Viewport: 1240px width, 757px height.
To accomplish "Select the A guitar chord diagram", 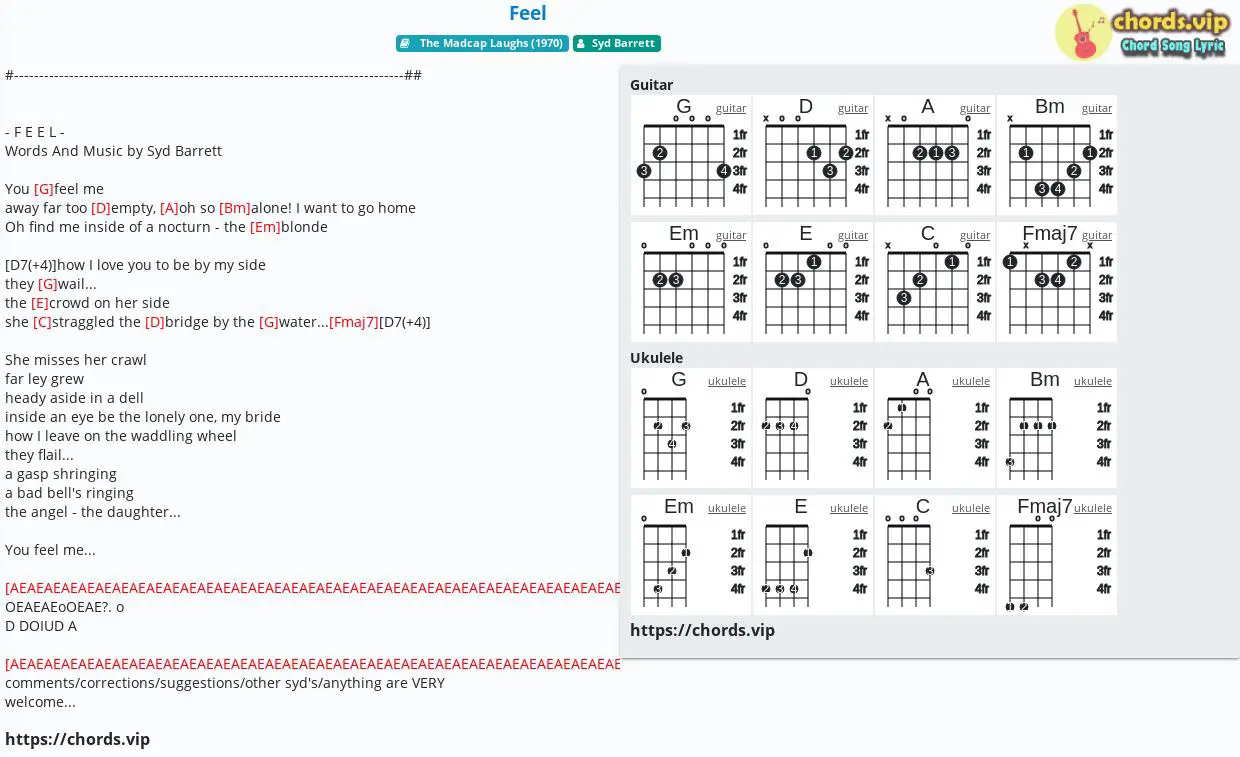I will click(935, 155).
